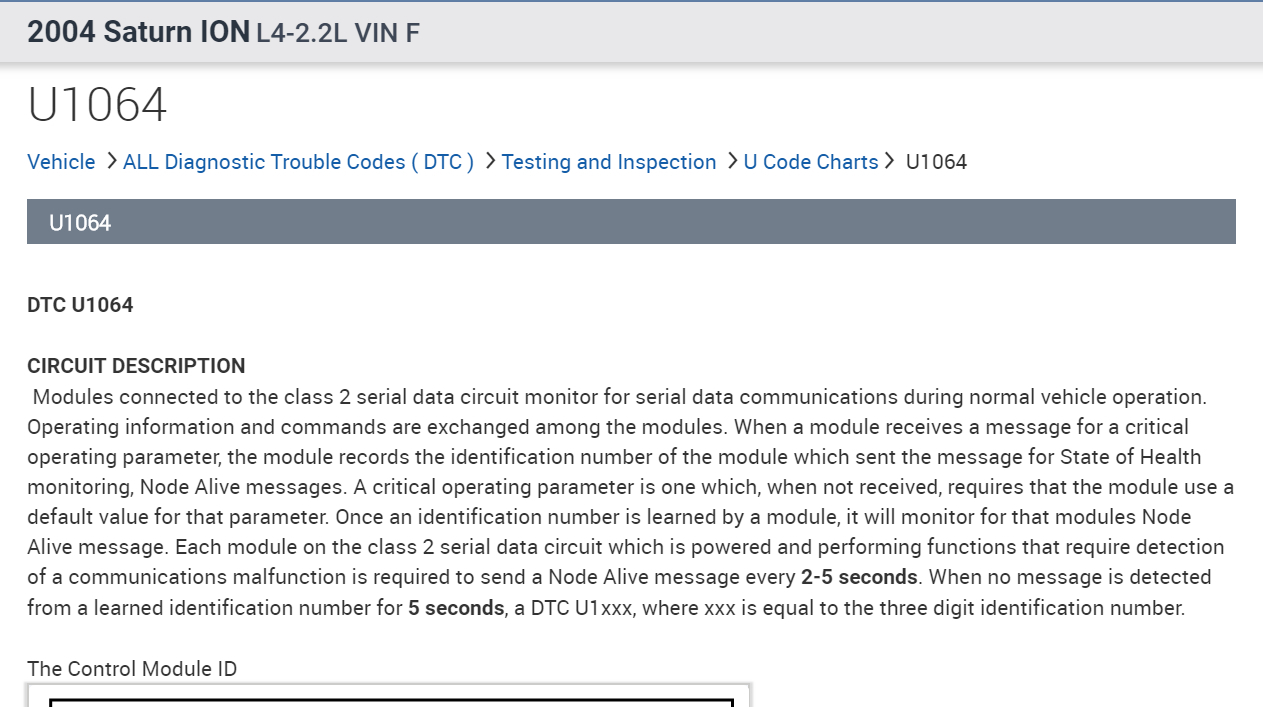Click chevron following U Code Charts
This screenshot has width=1263, height=707.
click(x=889, y=161)
